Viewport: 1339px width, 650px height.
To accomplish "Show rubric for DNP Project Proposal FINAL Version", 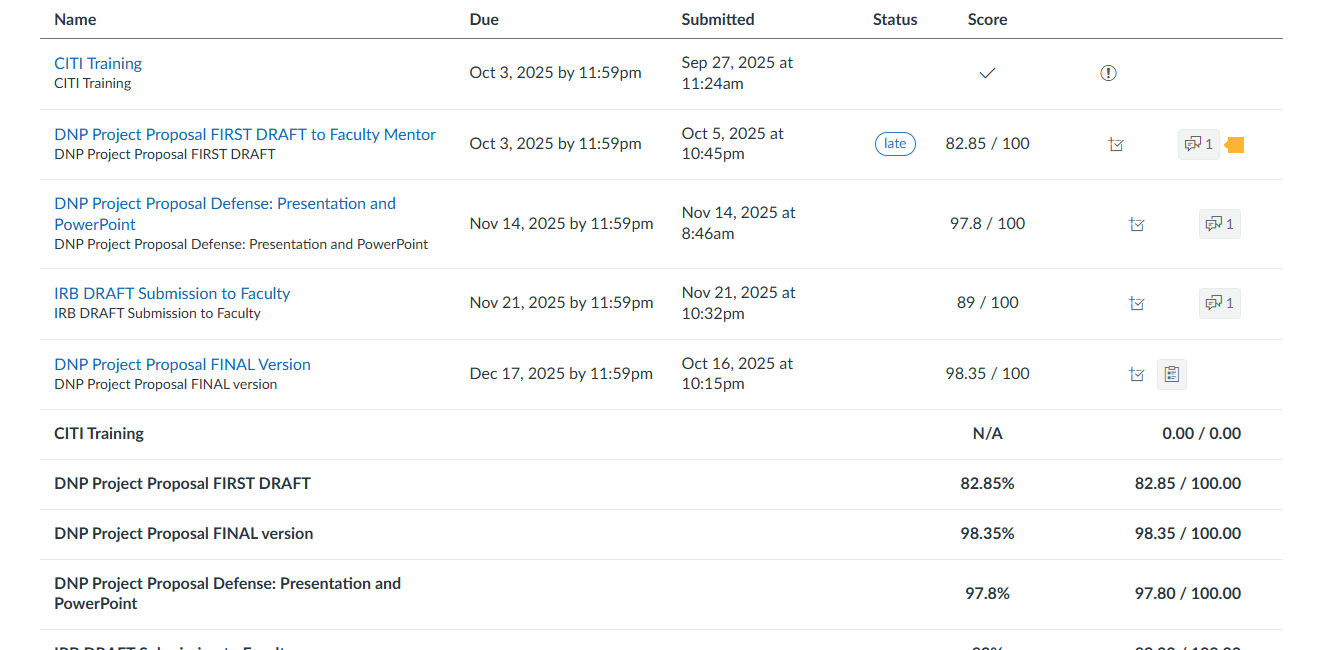I will [1172, 374].
